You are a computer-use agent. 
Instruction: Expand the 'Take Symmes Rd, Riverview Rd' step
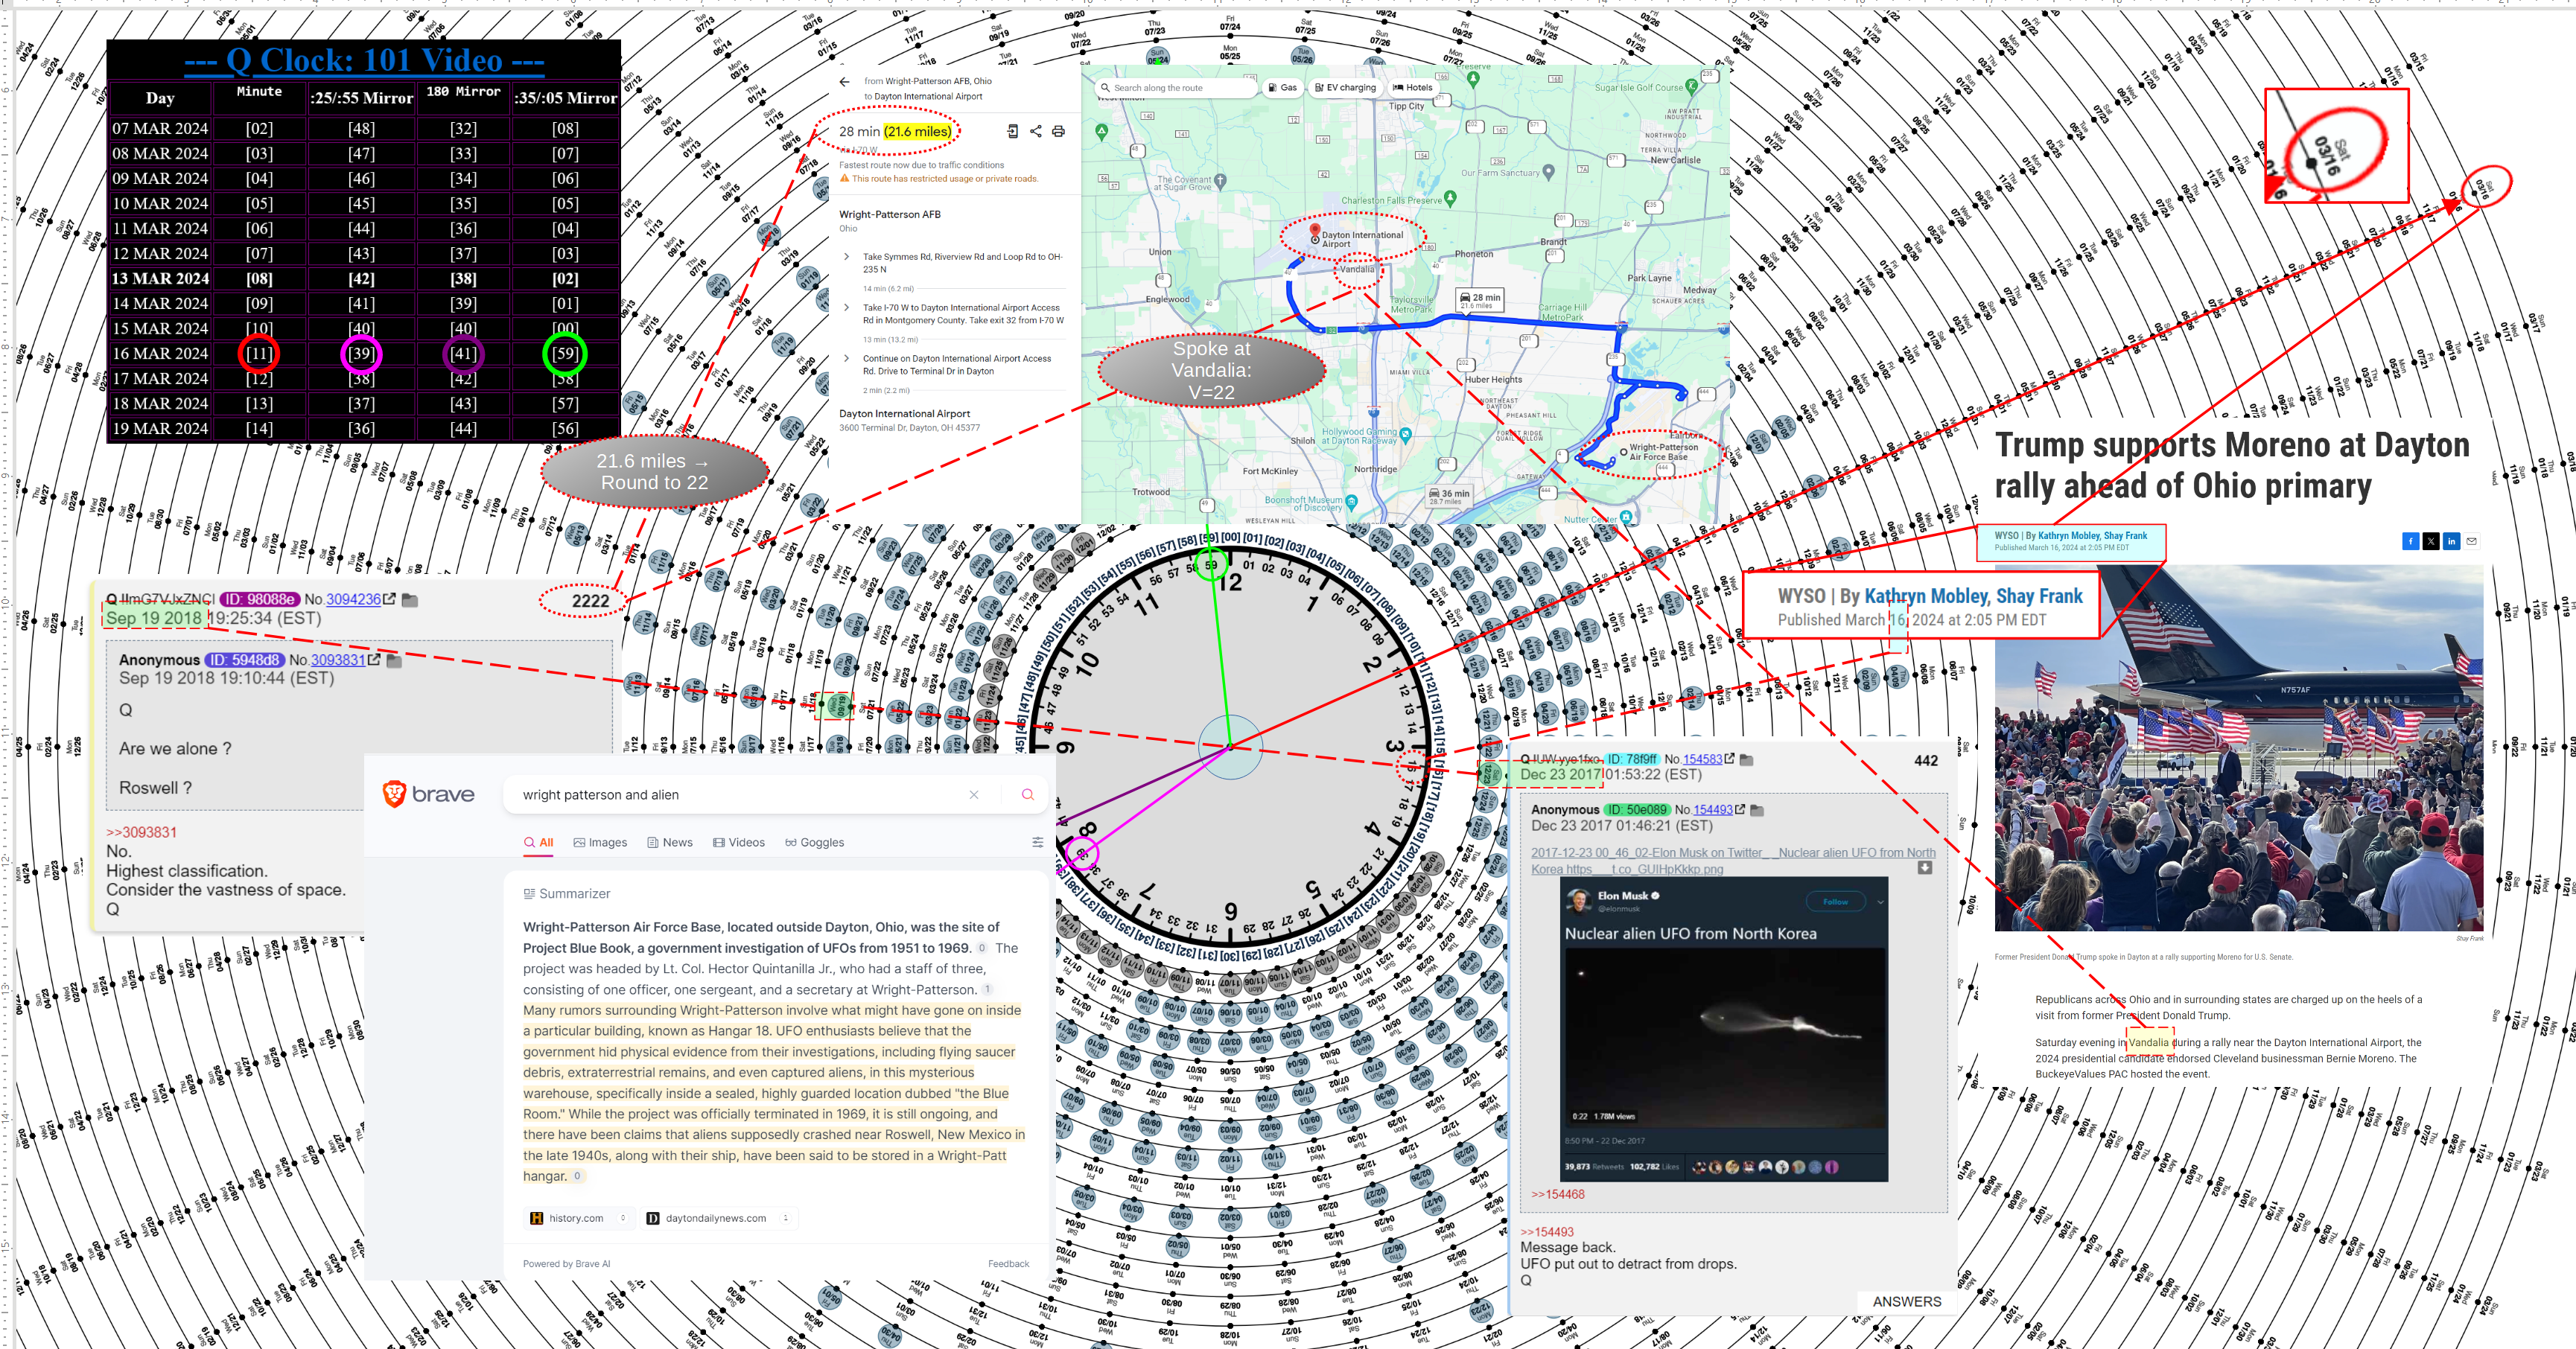[847, 257]
